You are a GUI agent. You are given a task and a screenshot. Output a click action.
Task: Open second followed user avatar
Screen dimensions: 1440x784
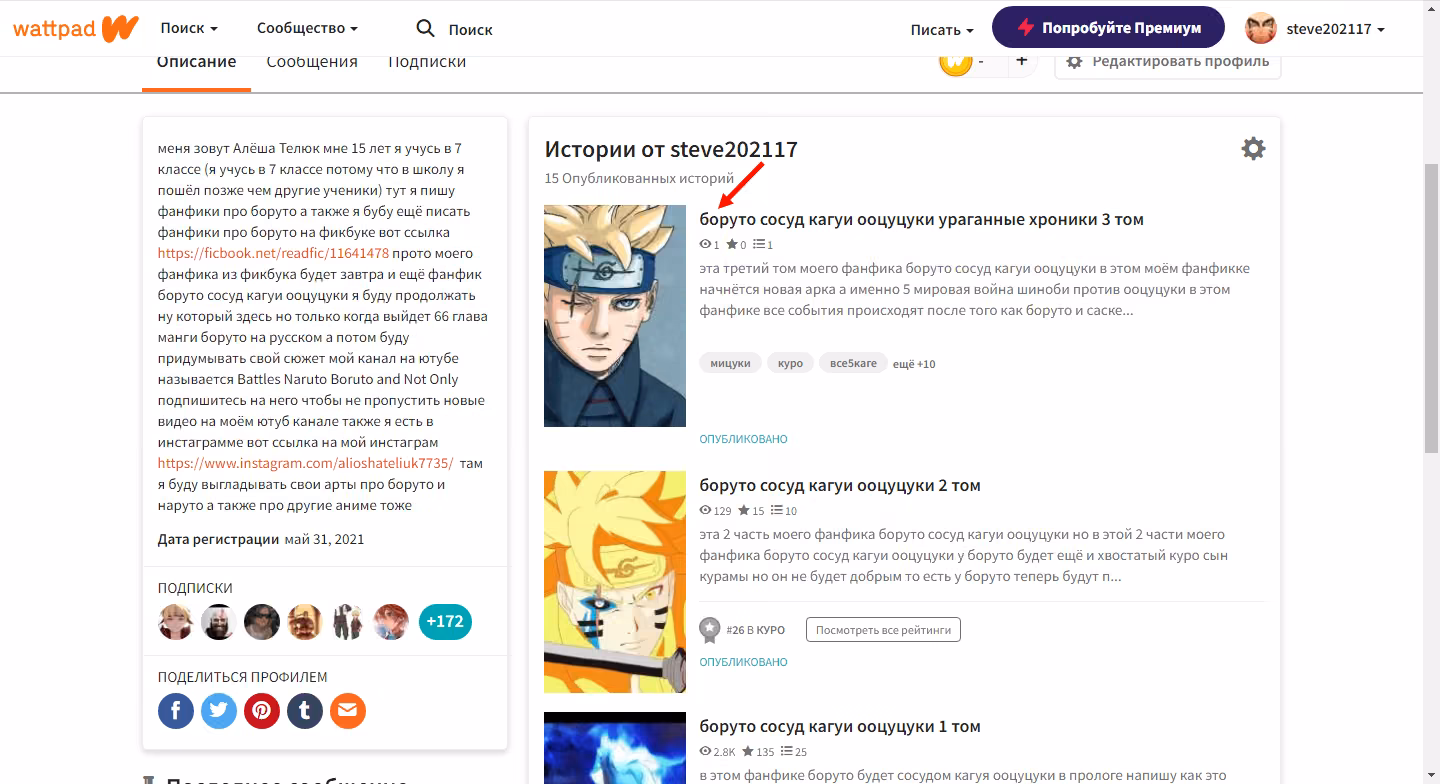point(219,622)
